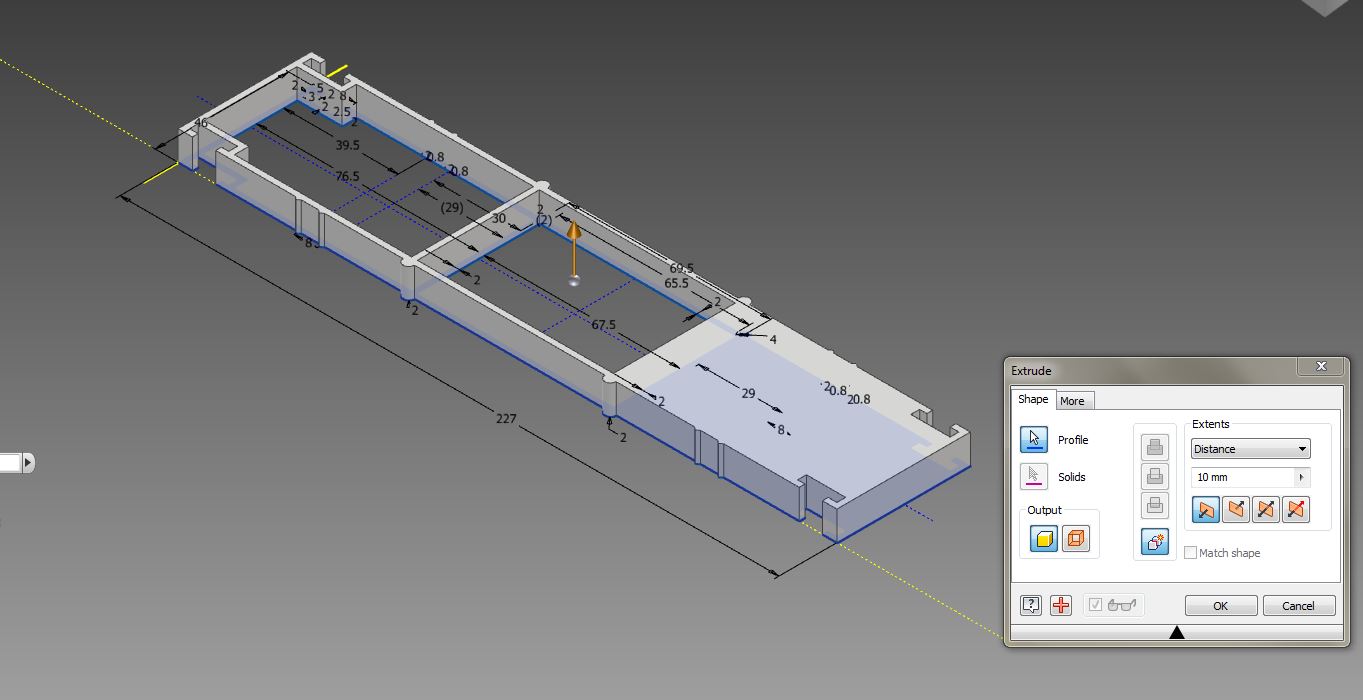
Task: Choose the surface output icon
Action: 1078,539
